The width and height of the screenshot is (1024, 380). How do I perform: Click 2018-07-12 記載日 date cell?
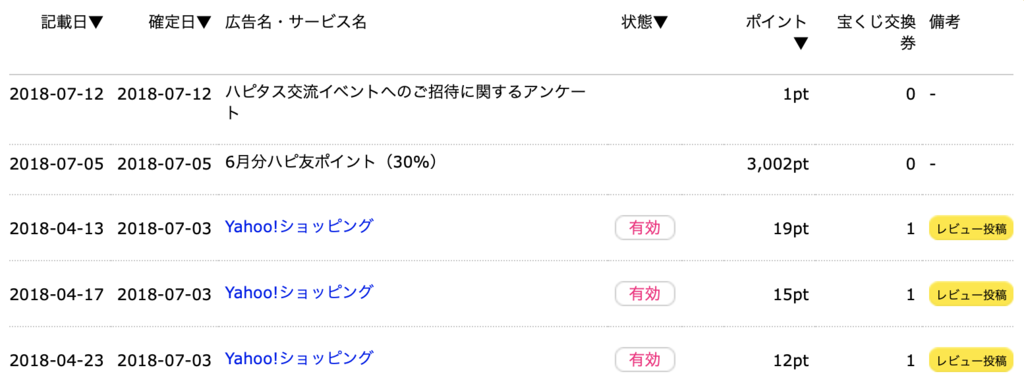[x=57, y=95]
